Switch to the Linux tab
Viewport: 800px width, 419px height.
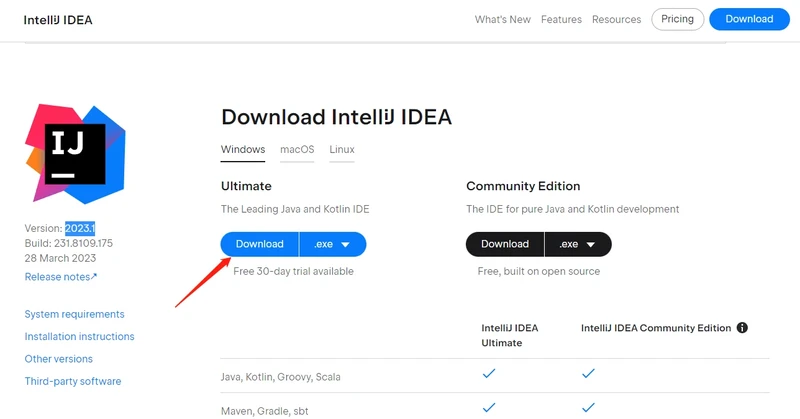tap(342, 150)
